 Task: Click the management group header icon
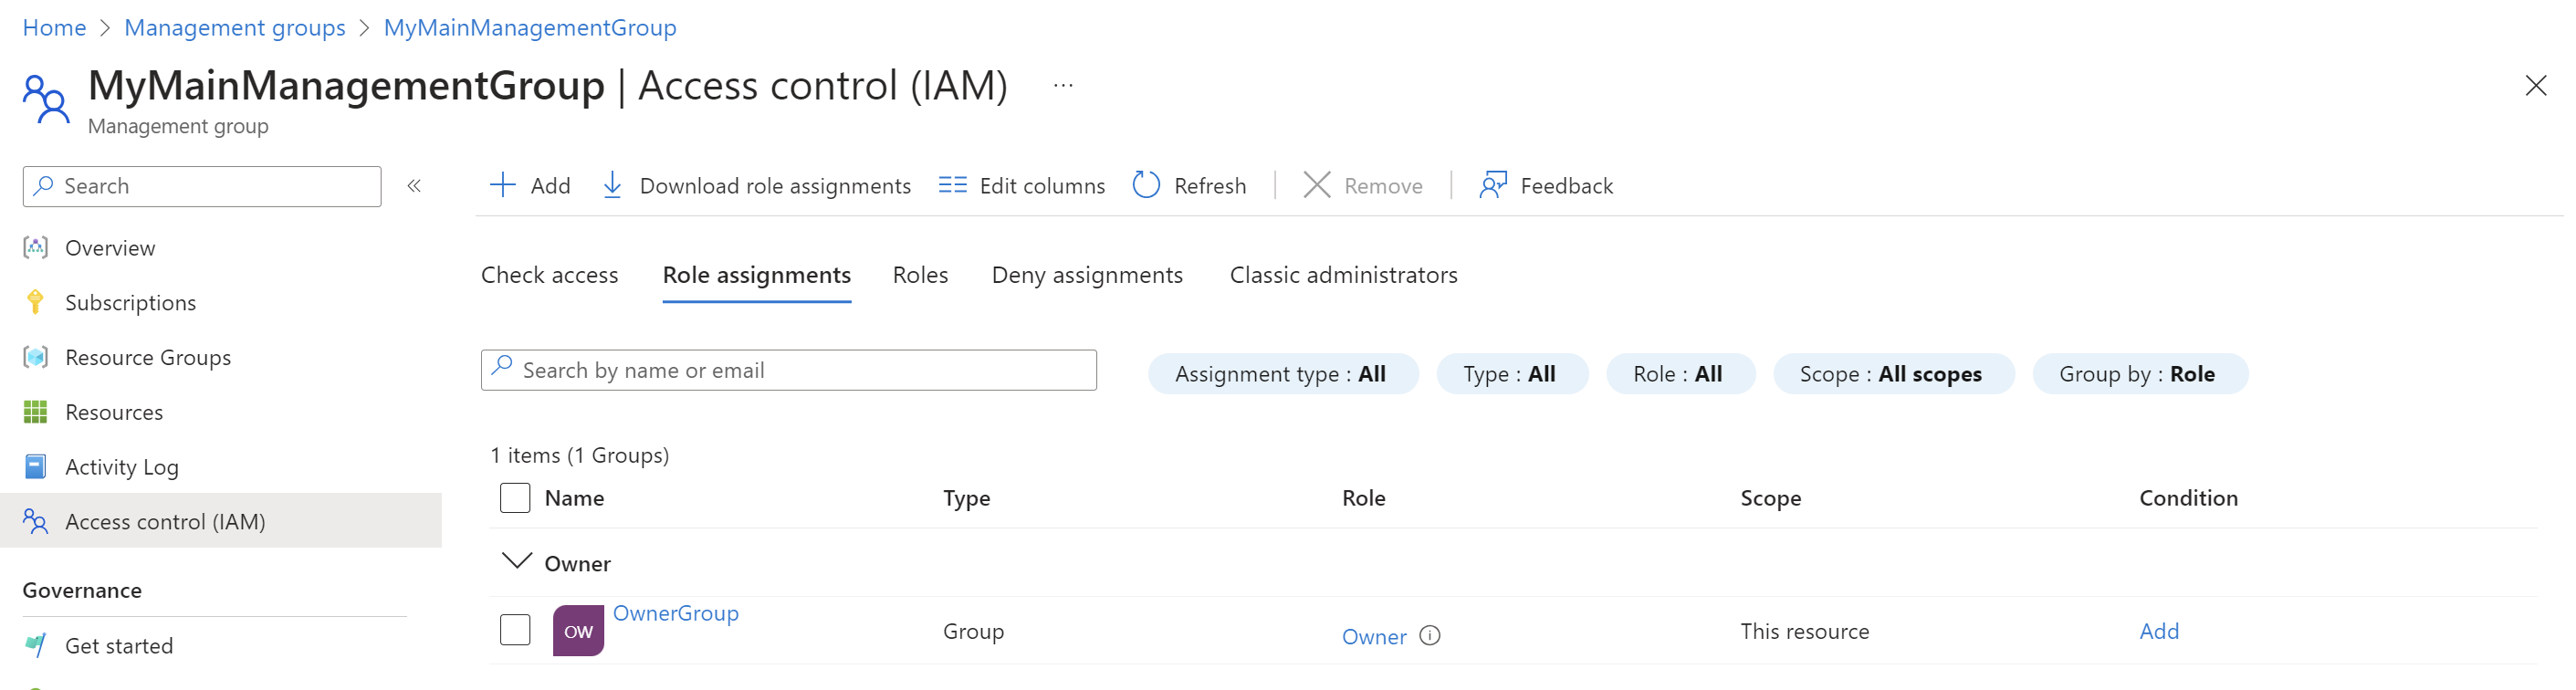click(x=46, y=99)
